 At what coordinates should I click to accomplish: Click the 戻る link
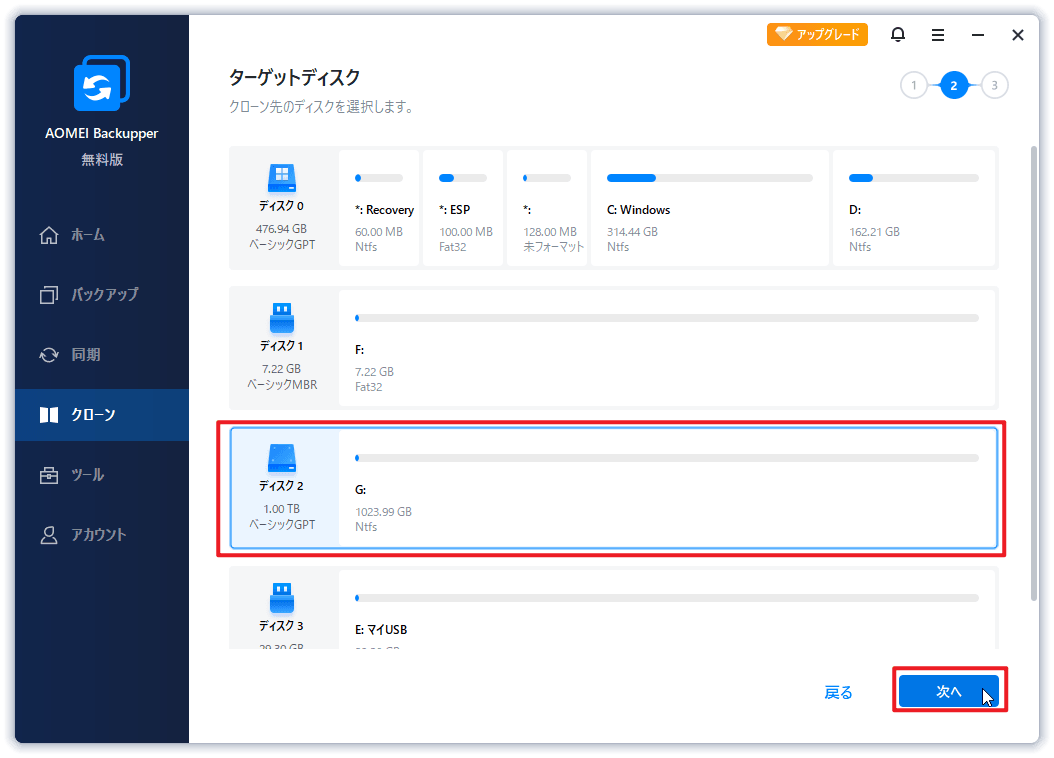point(838,692)
